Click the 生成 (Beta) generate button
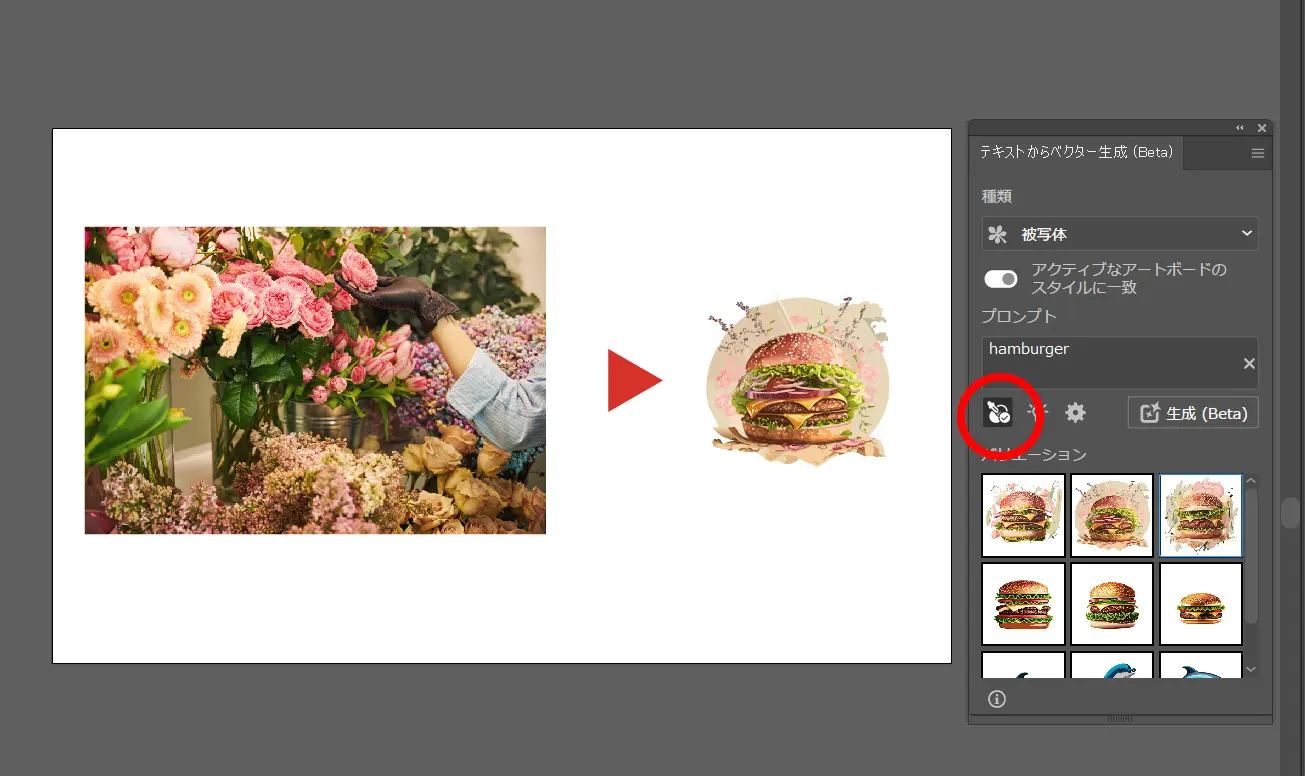The width and height of the screenshot is (1305, 777). click(x=1192, y=412)
